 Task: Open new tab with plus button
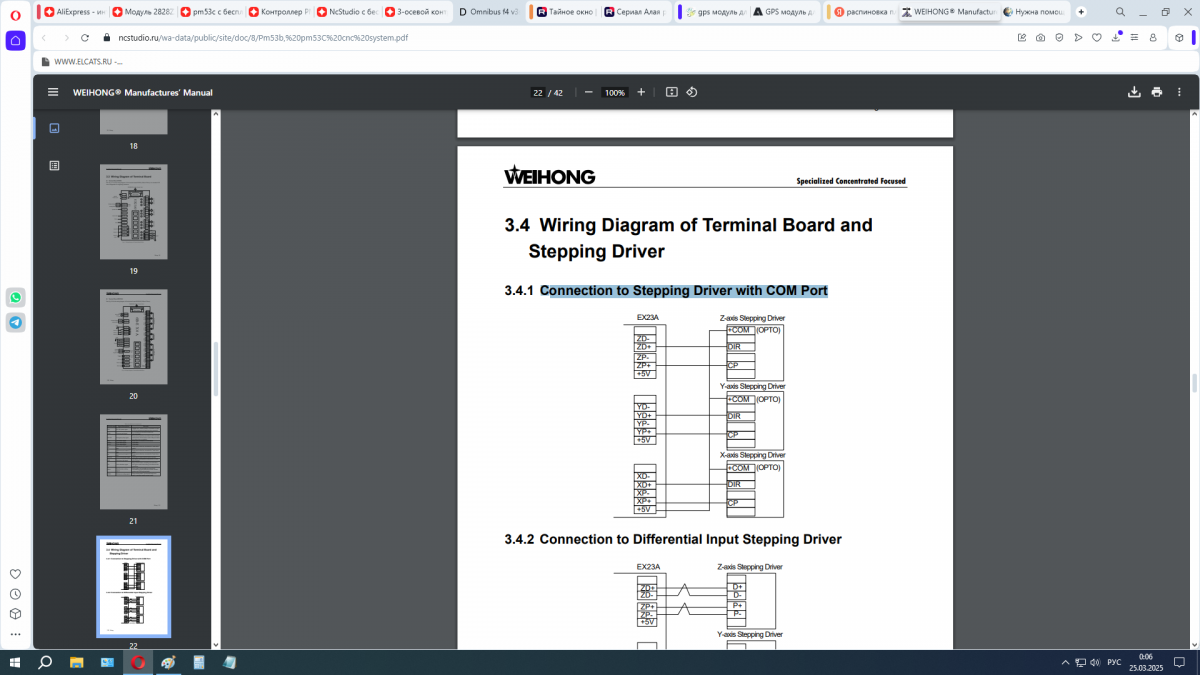pyautogui.click(x=1081, y=12)
